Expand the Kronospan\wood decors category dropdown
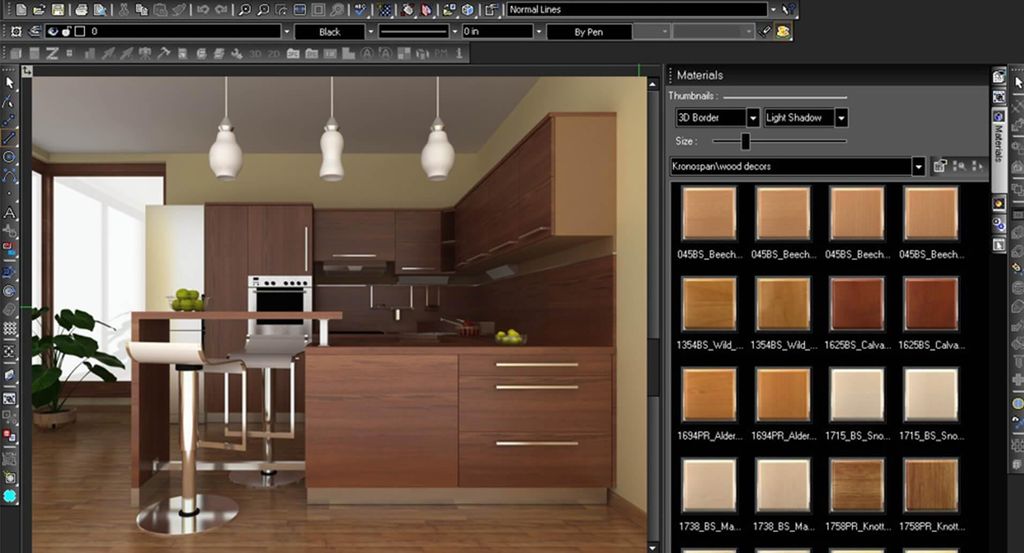 pyautogui.click(x=918, y=166)
